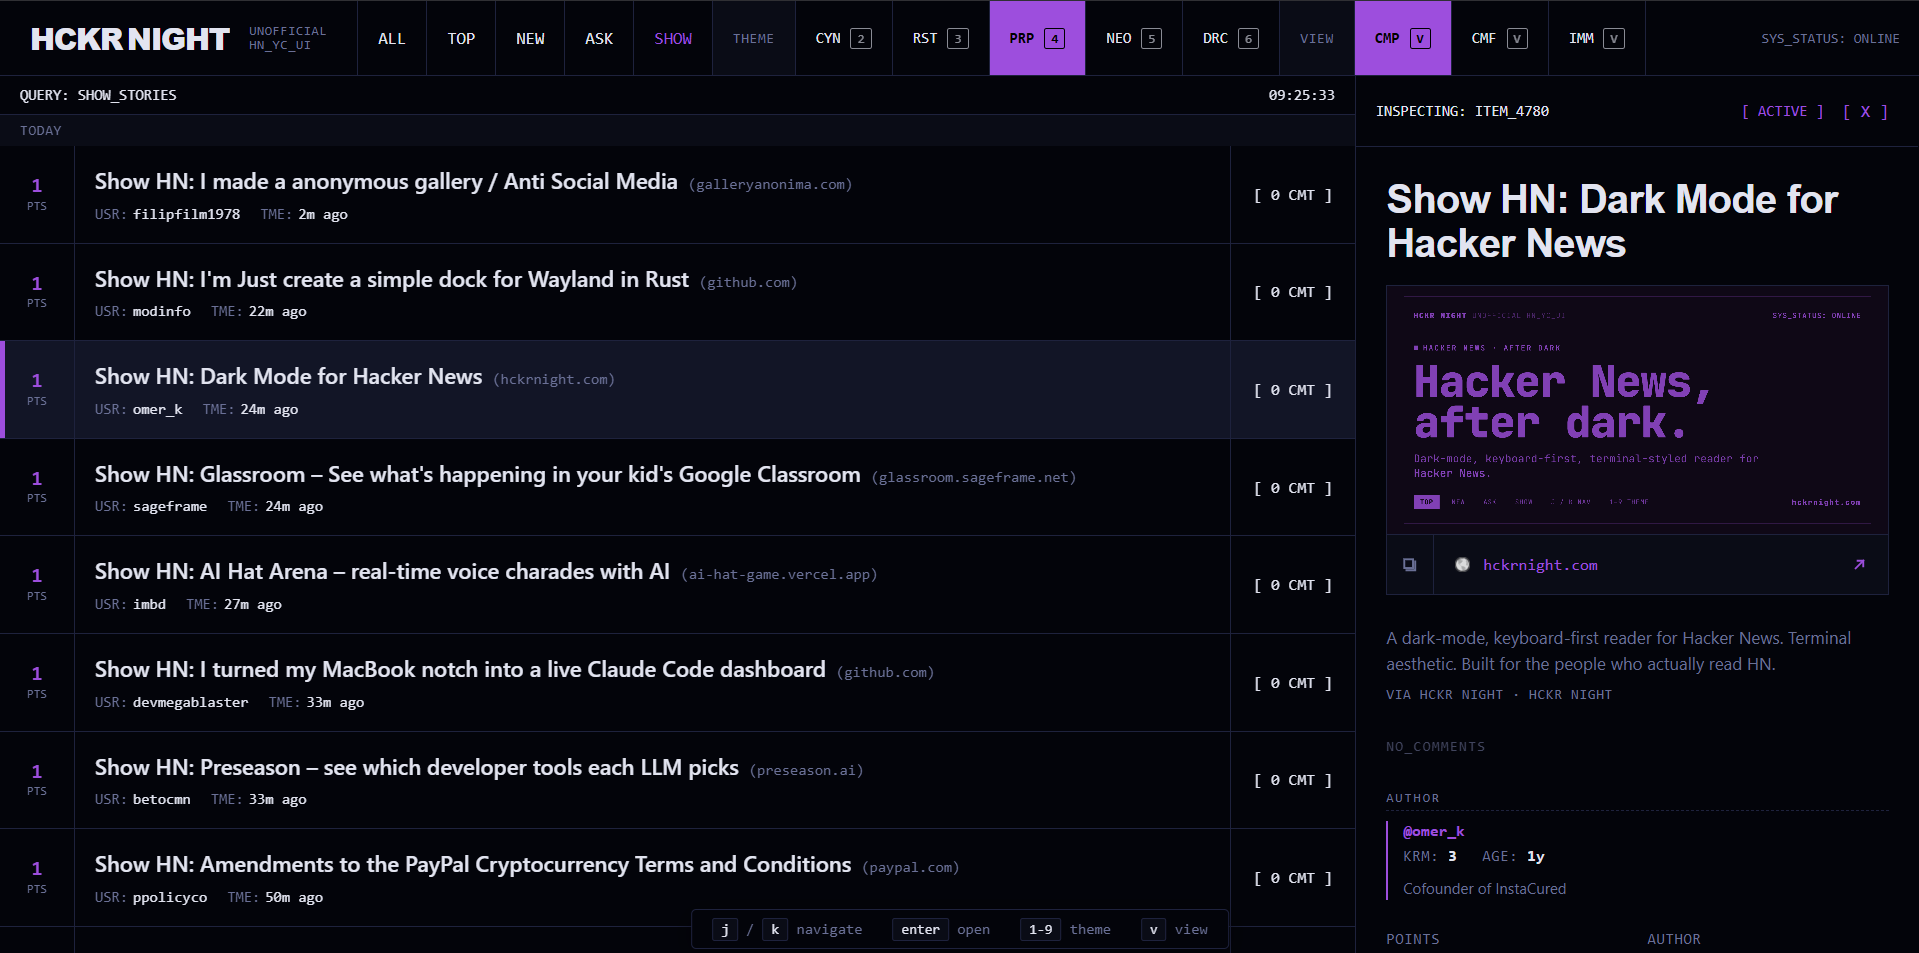Click the 'j' navigate key hint
Viewport: 1919px width, 953px height.
pos(725,929)
